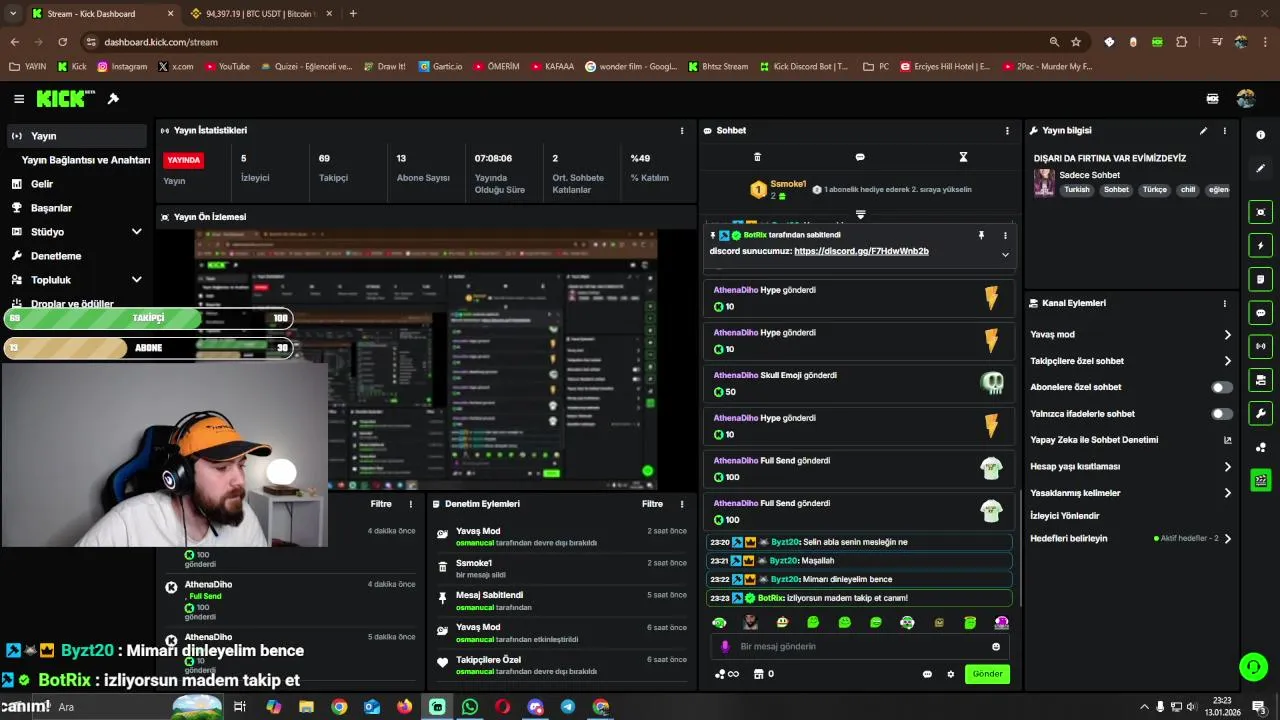The width and height of the screenshot is (1280, 720).
Task: Edit stream info with pencil in Yayın bilgisi
Action: [x=1203, y=130]
